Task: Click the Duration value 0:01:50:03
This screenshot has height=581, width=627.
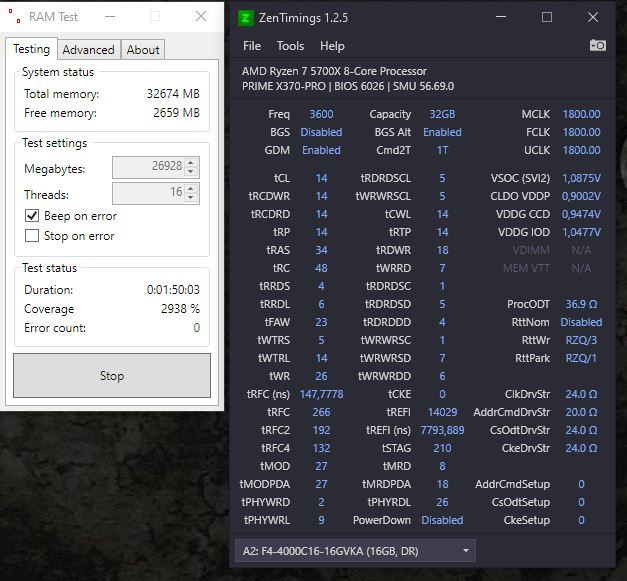Action: click(173, 290)
